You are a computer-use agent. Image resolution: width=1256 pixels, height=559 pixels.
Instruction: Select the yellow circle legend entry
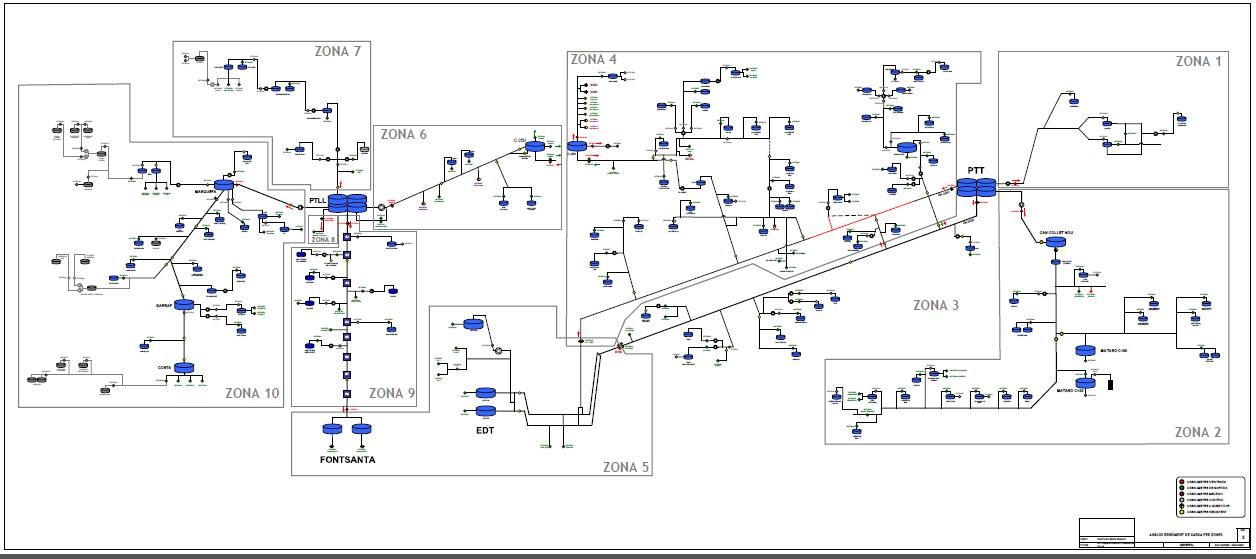click(1181, 512)
